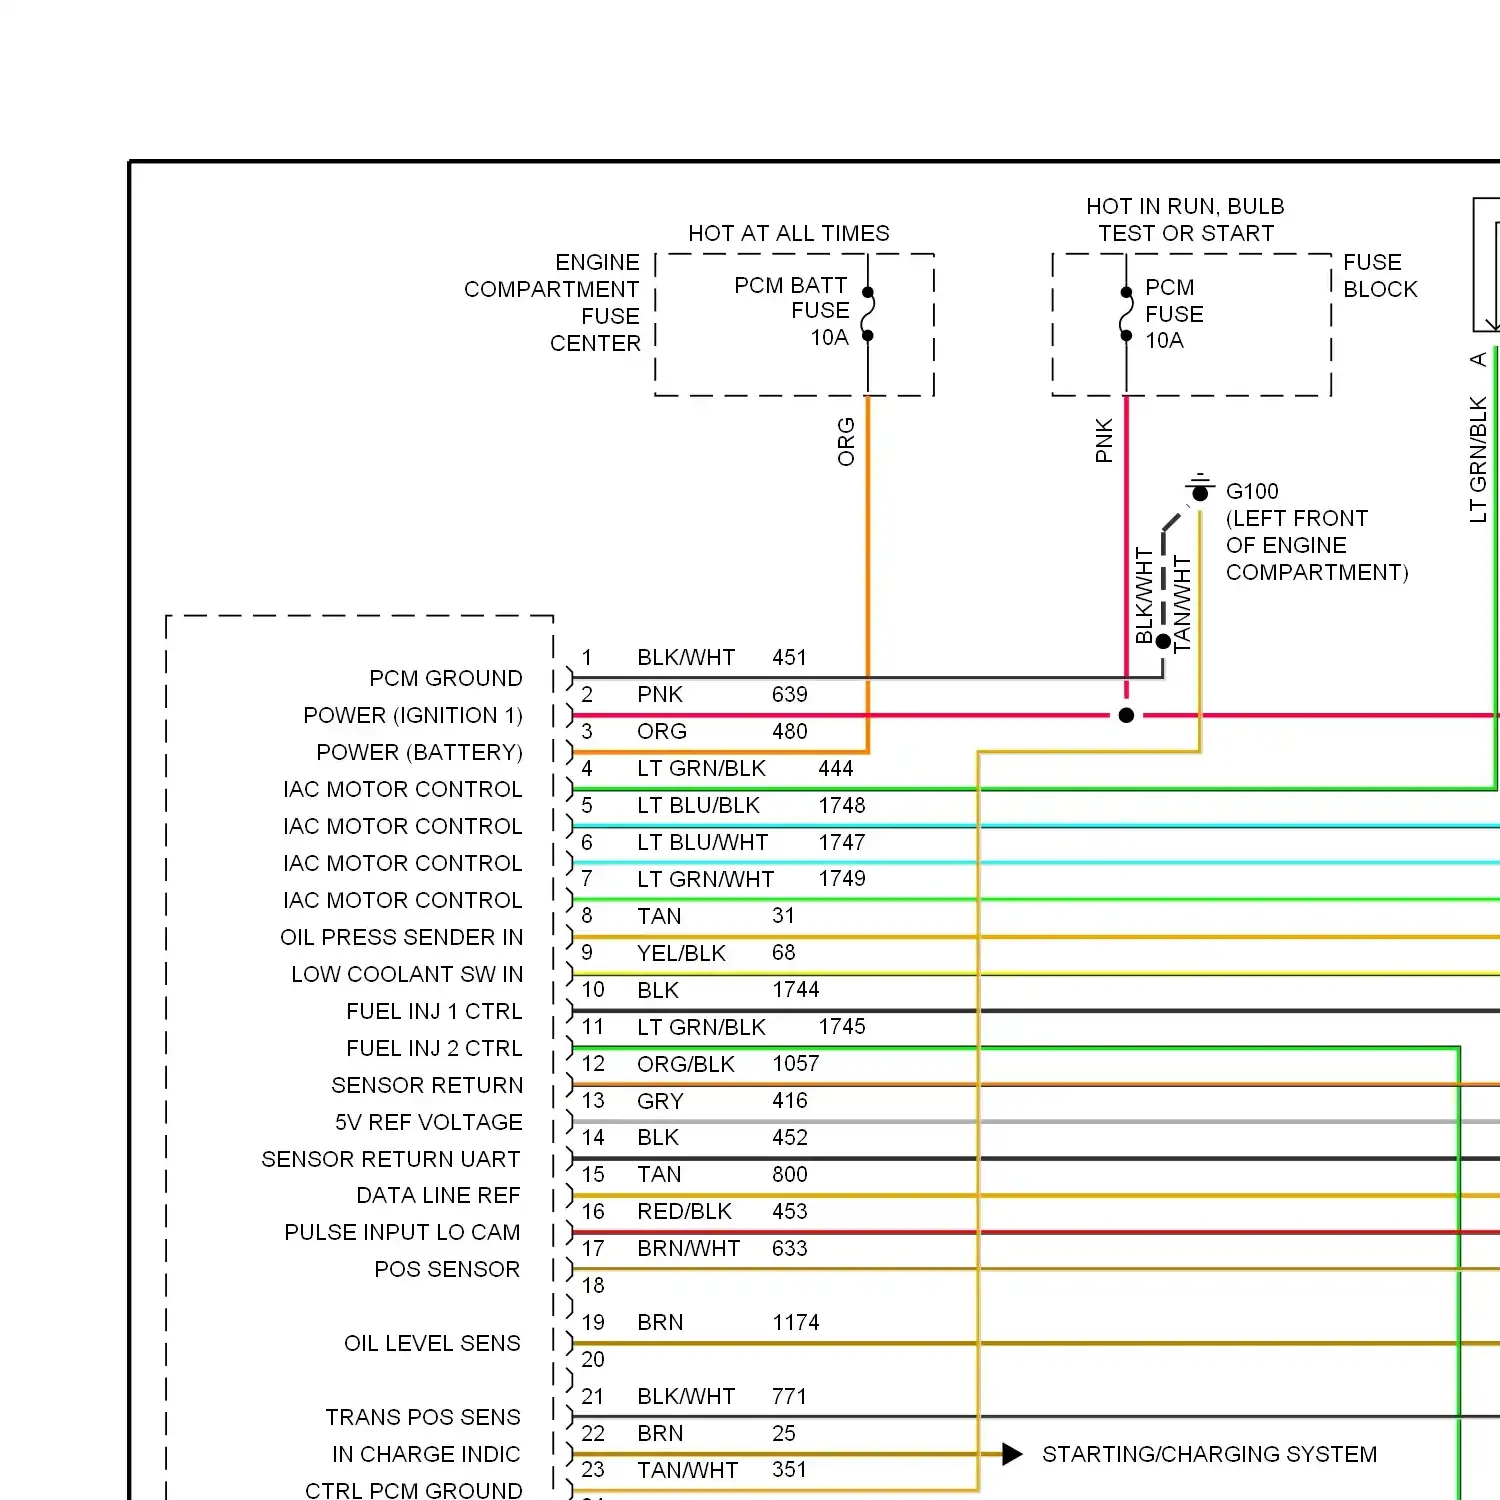Click the IN CHARGE INDIC label
This screenshot has width=1500, height=1500.
point(426,1454)
